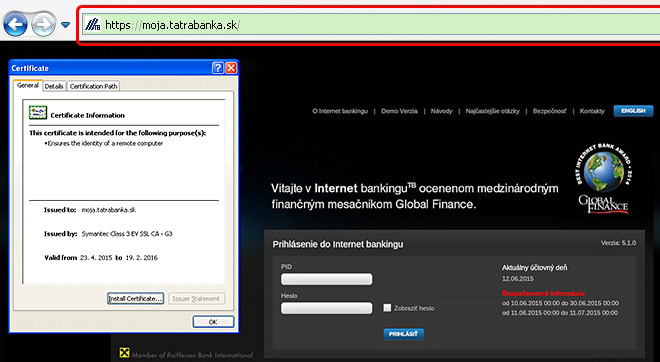Enable the Zobraziť heslo checkbox

click(x=387, y=308)
